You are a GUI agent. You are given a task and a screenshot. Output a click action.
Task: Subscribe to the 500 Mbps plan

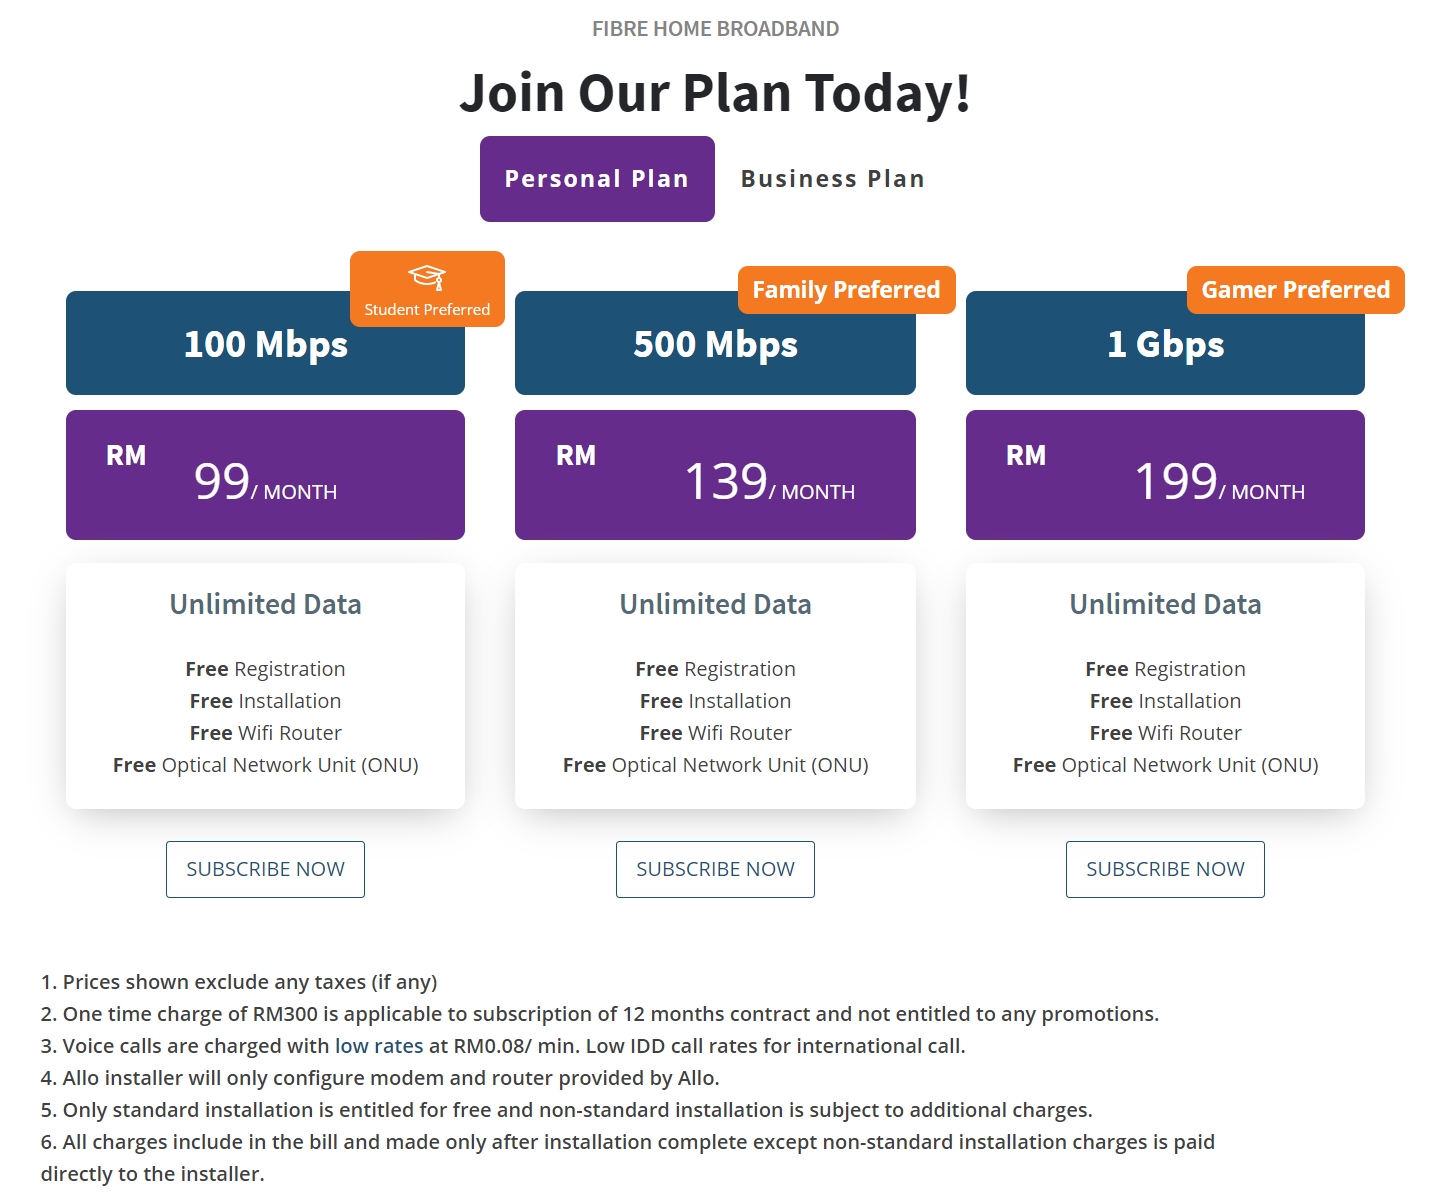pyautogui.click(x=715, y=869)
